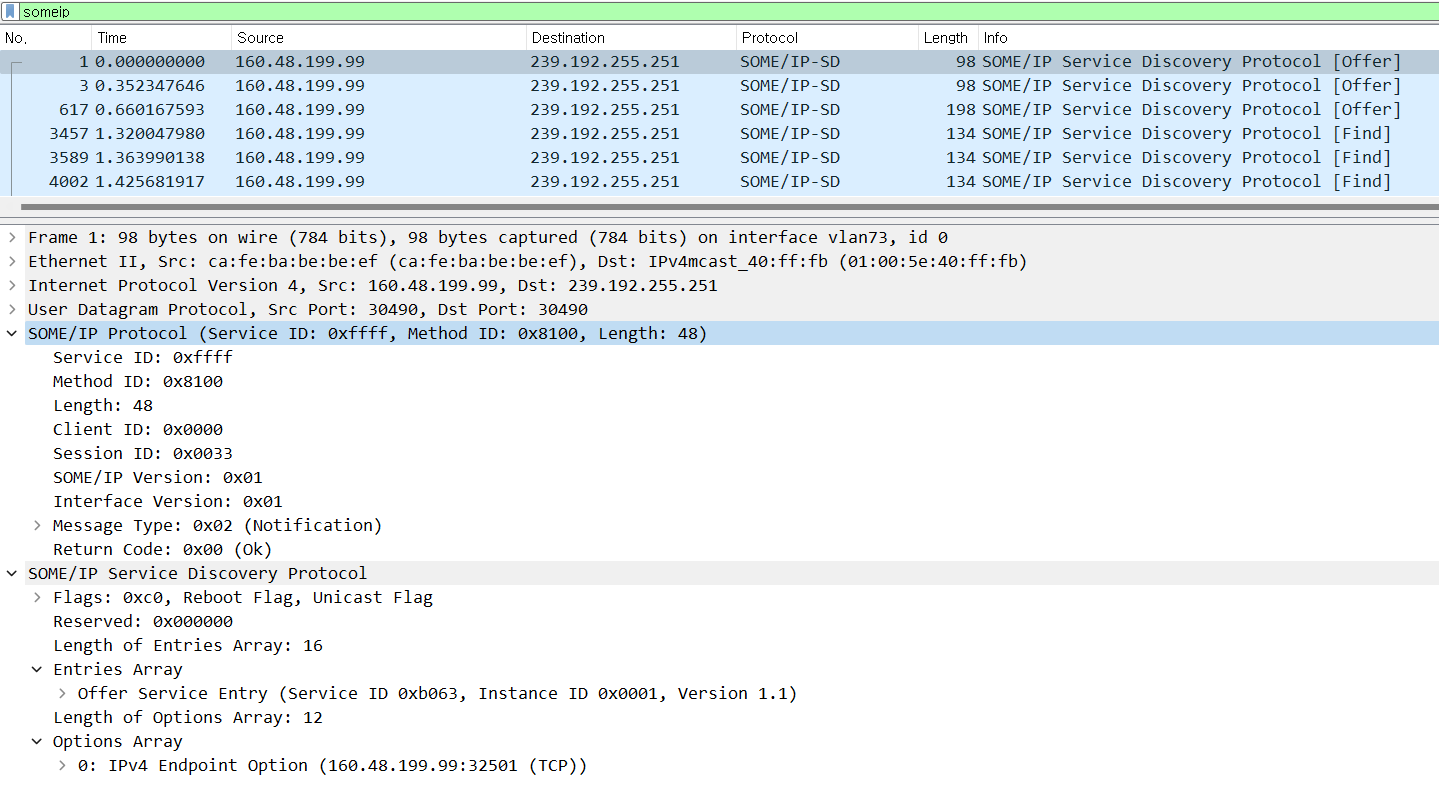The width and height of the screenshot is (1439, 796).
Task: Click SOME/IP-SD protocol cell of packet 4002
Action: point(790,182)
